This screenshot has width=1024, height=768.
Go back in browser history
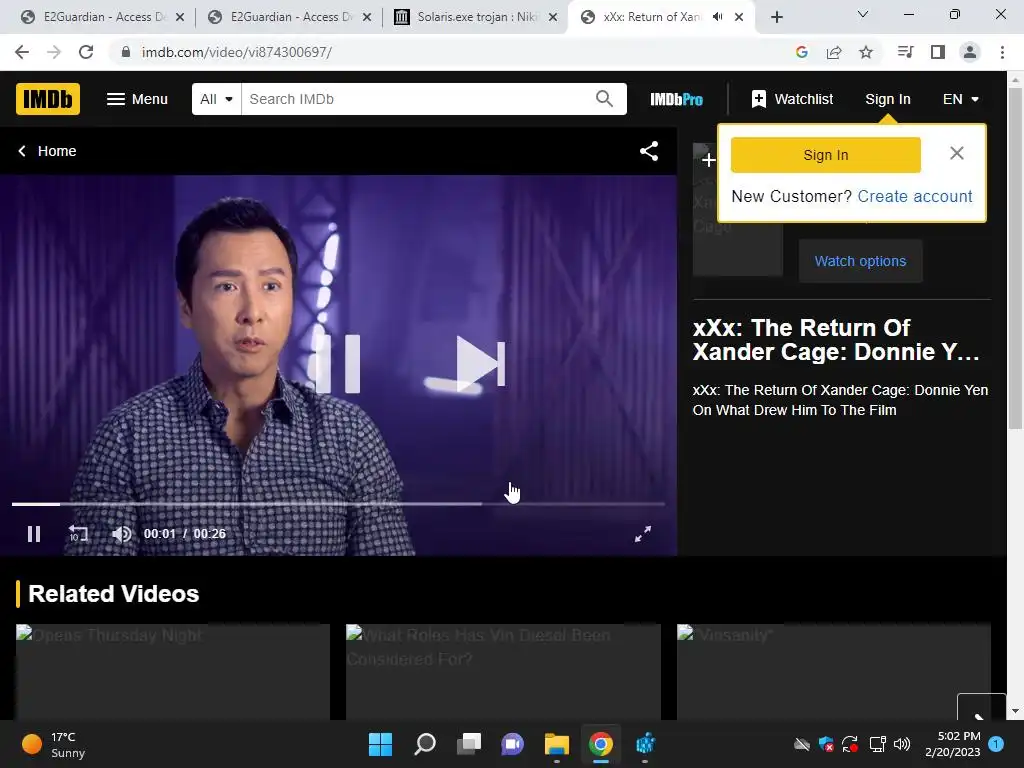[22, 52]
